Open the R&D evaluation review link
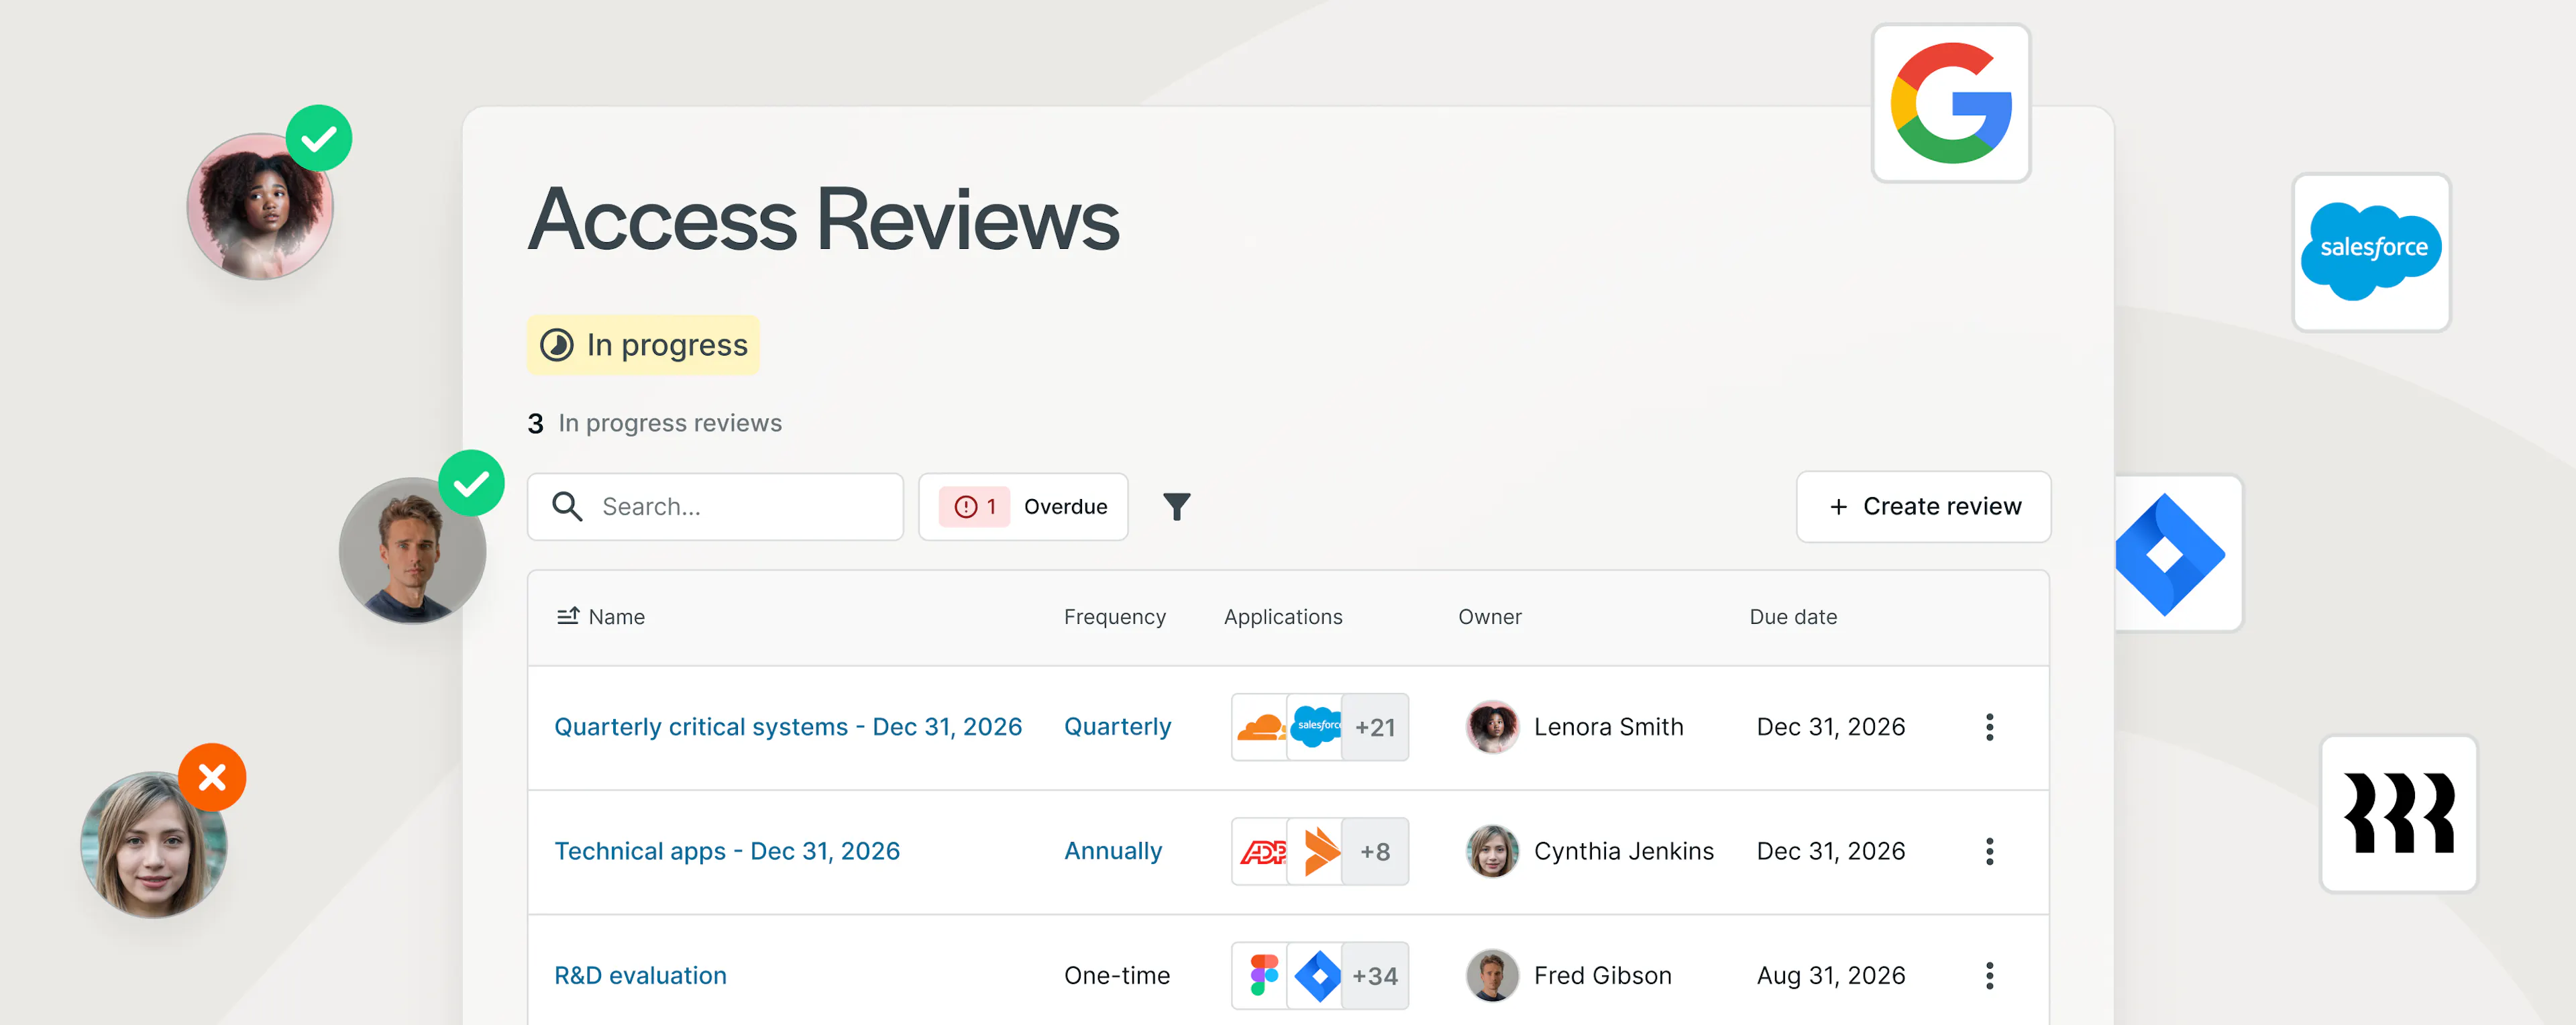Viewport: 2576px width, 1025px height. point(640,975)
